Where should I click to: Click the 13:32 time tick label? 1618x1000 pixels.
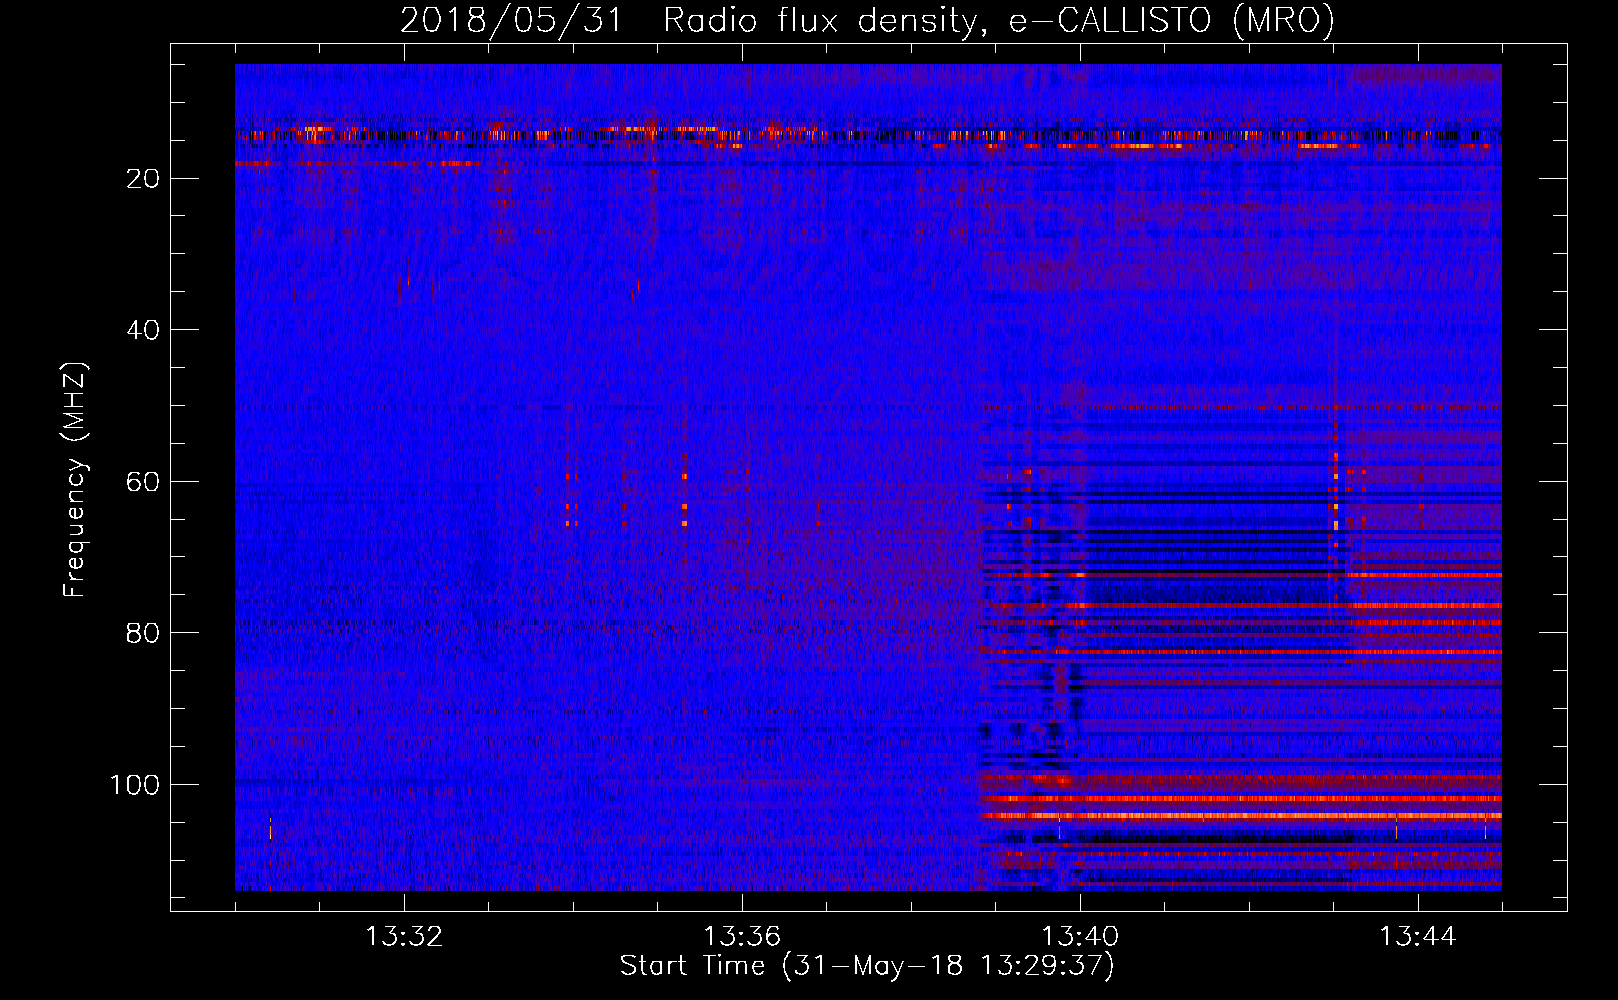pos(404,937)
